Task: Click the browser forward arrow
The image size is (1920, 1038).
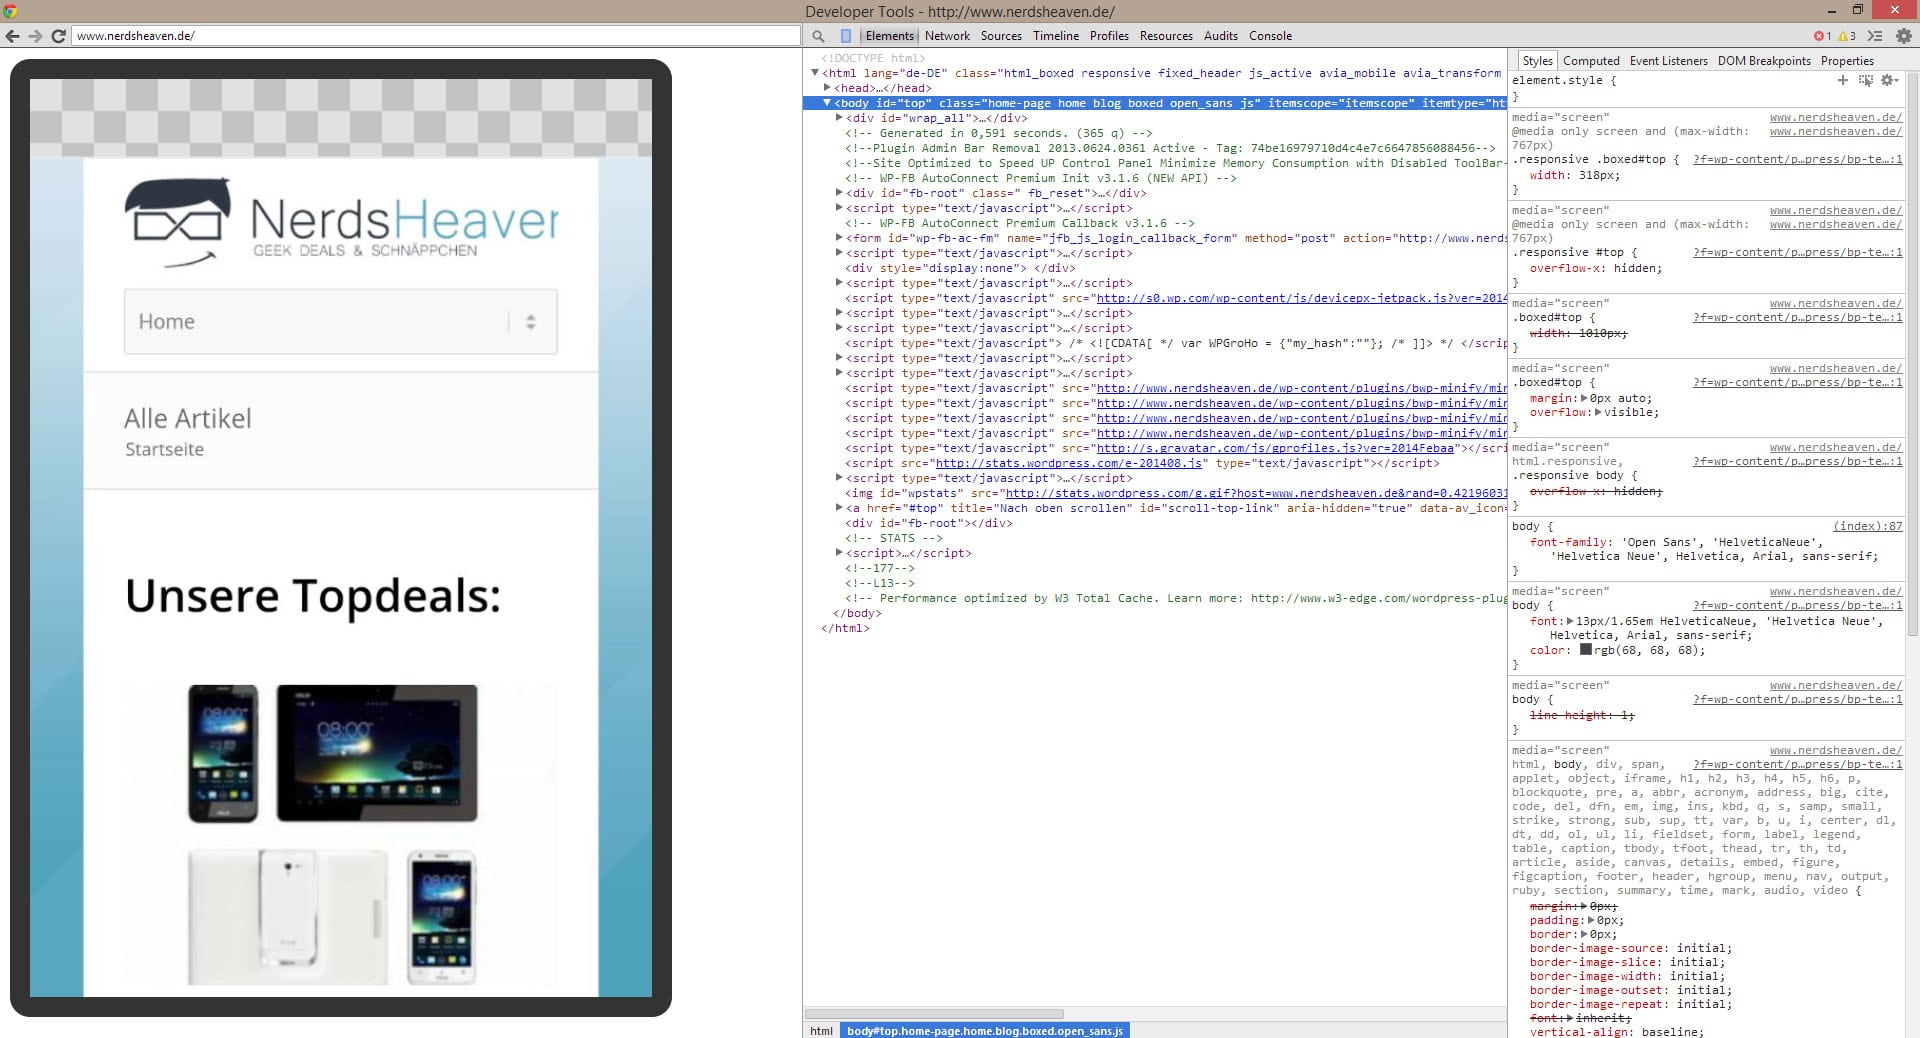Action: pos(35,36)
